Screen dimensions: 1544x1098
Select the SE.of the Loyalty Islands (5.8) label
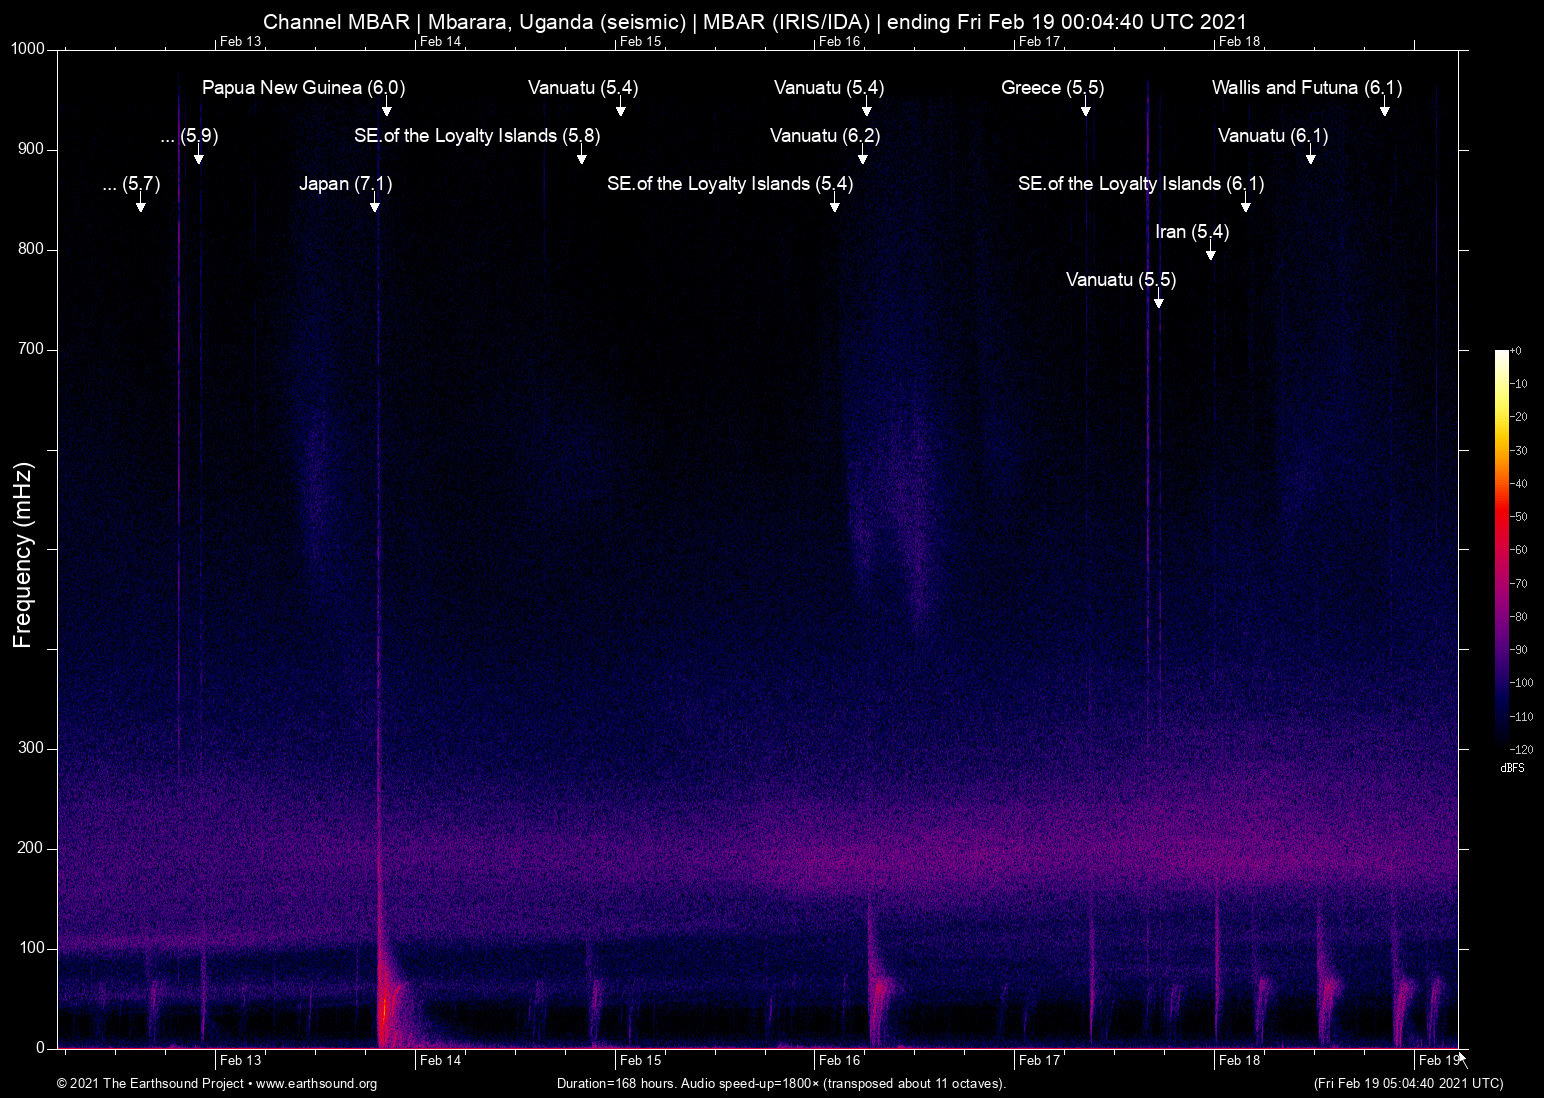477,136
